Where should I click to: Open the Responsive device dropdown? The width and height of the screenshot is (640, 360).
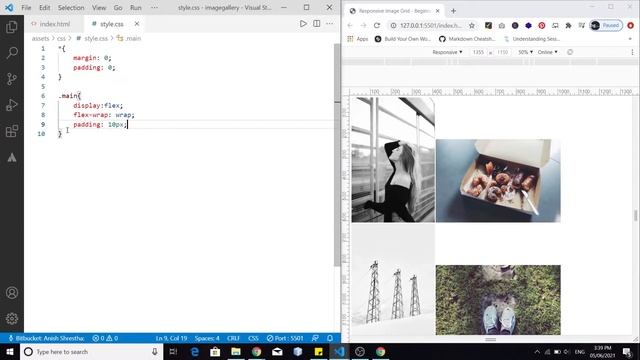click(x=447, y=52)
